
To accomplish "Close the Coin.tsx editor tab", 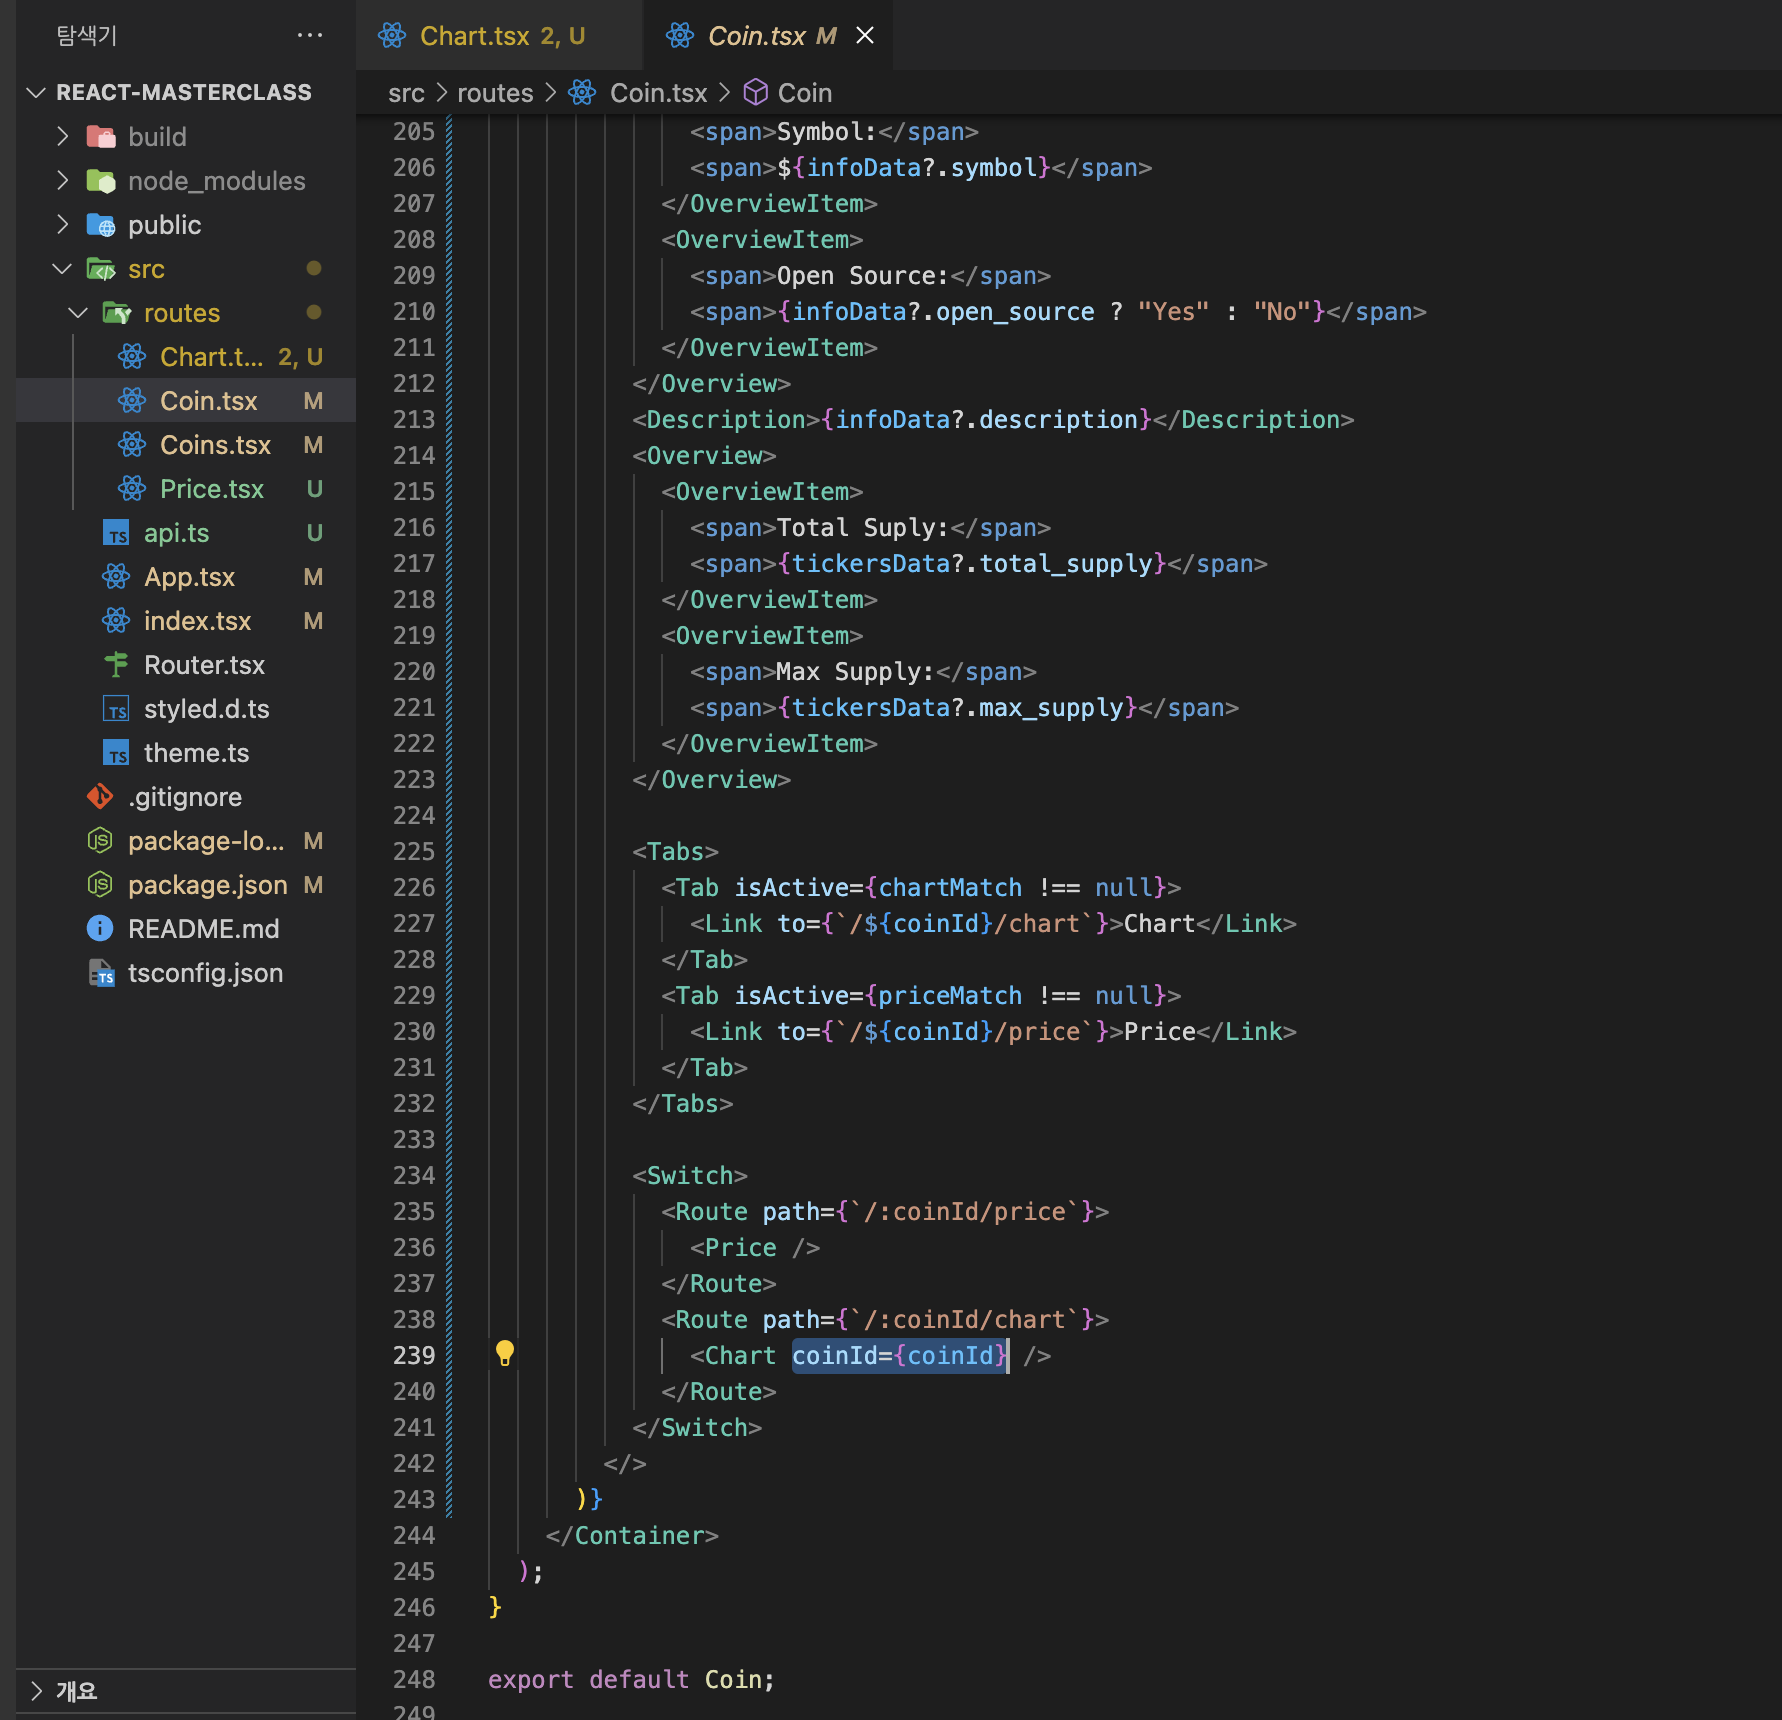I will click(x=865, y=36).
